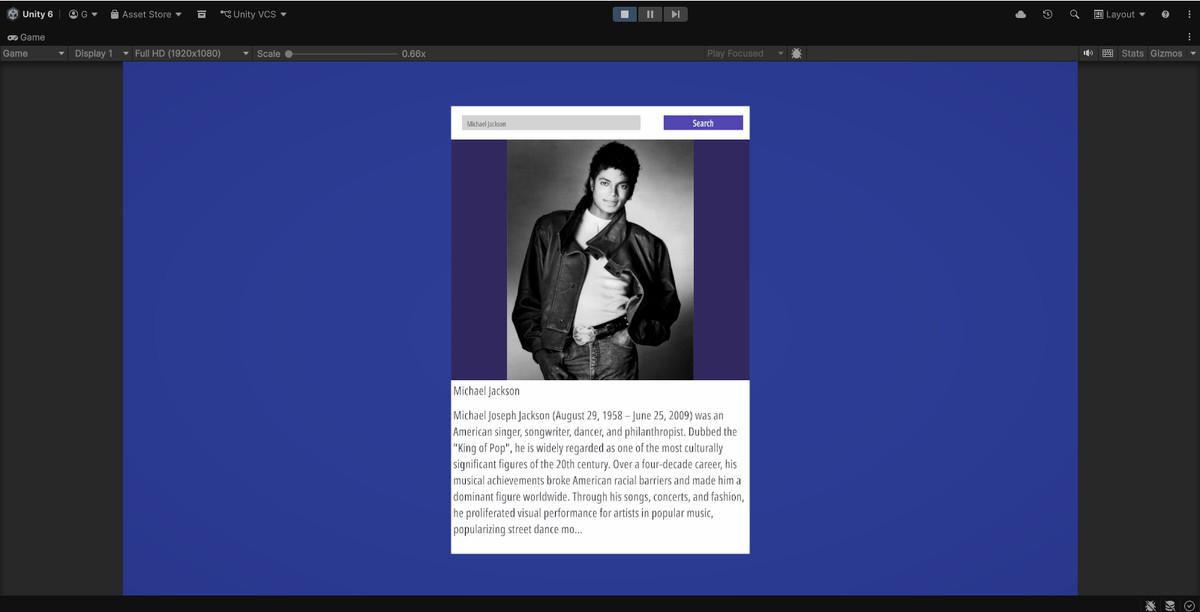Toggle the keyboard shortcuts icon

click(x=1108, y=53)
